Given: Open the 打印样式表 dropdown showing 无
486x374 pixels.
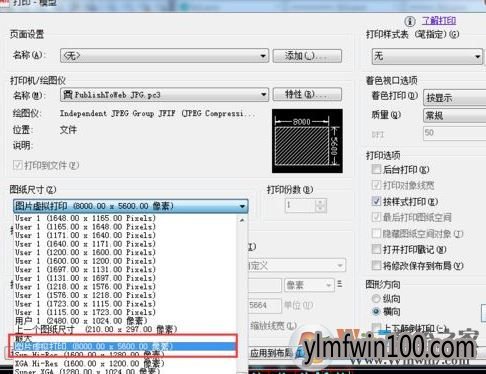Looking at the screenshot, I should 427,56.
